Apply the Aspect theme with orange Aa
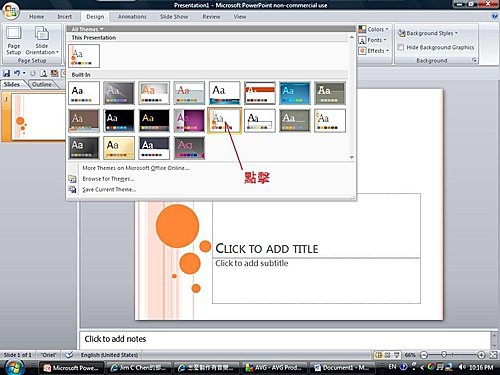This screenshot has height=375, width=500. click(154, 93)
